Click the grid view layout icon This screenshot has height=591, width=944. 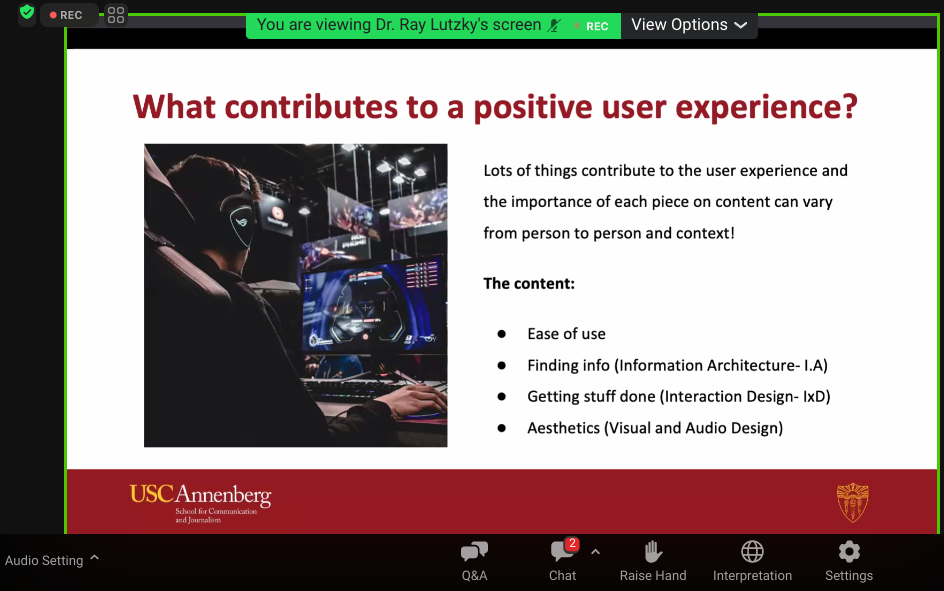tap(116, 15)
